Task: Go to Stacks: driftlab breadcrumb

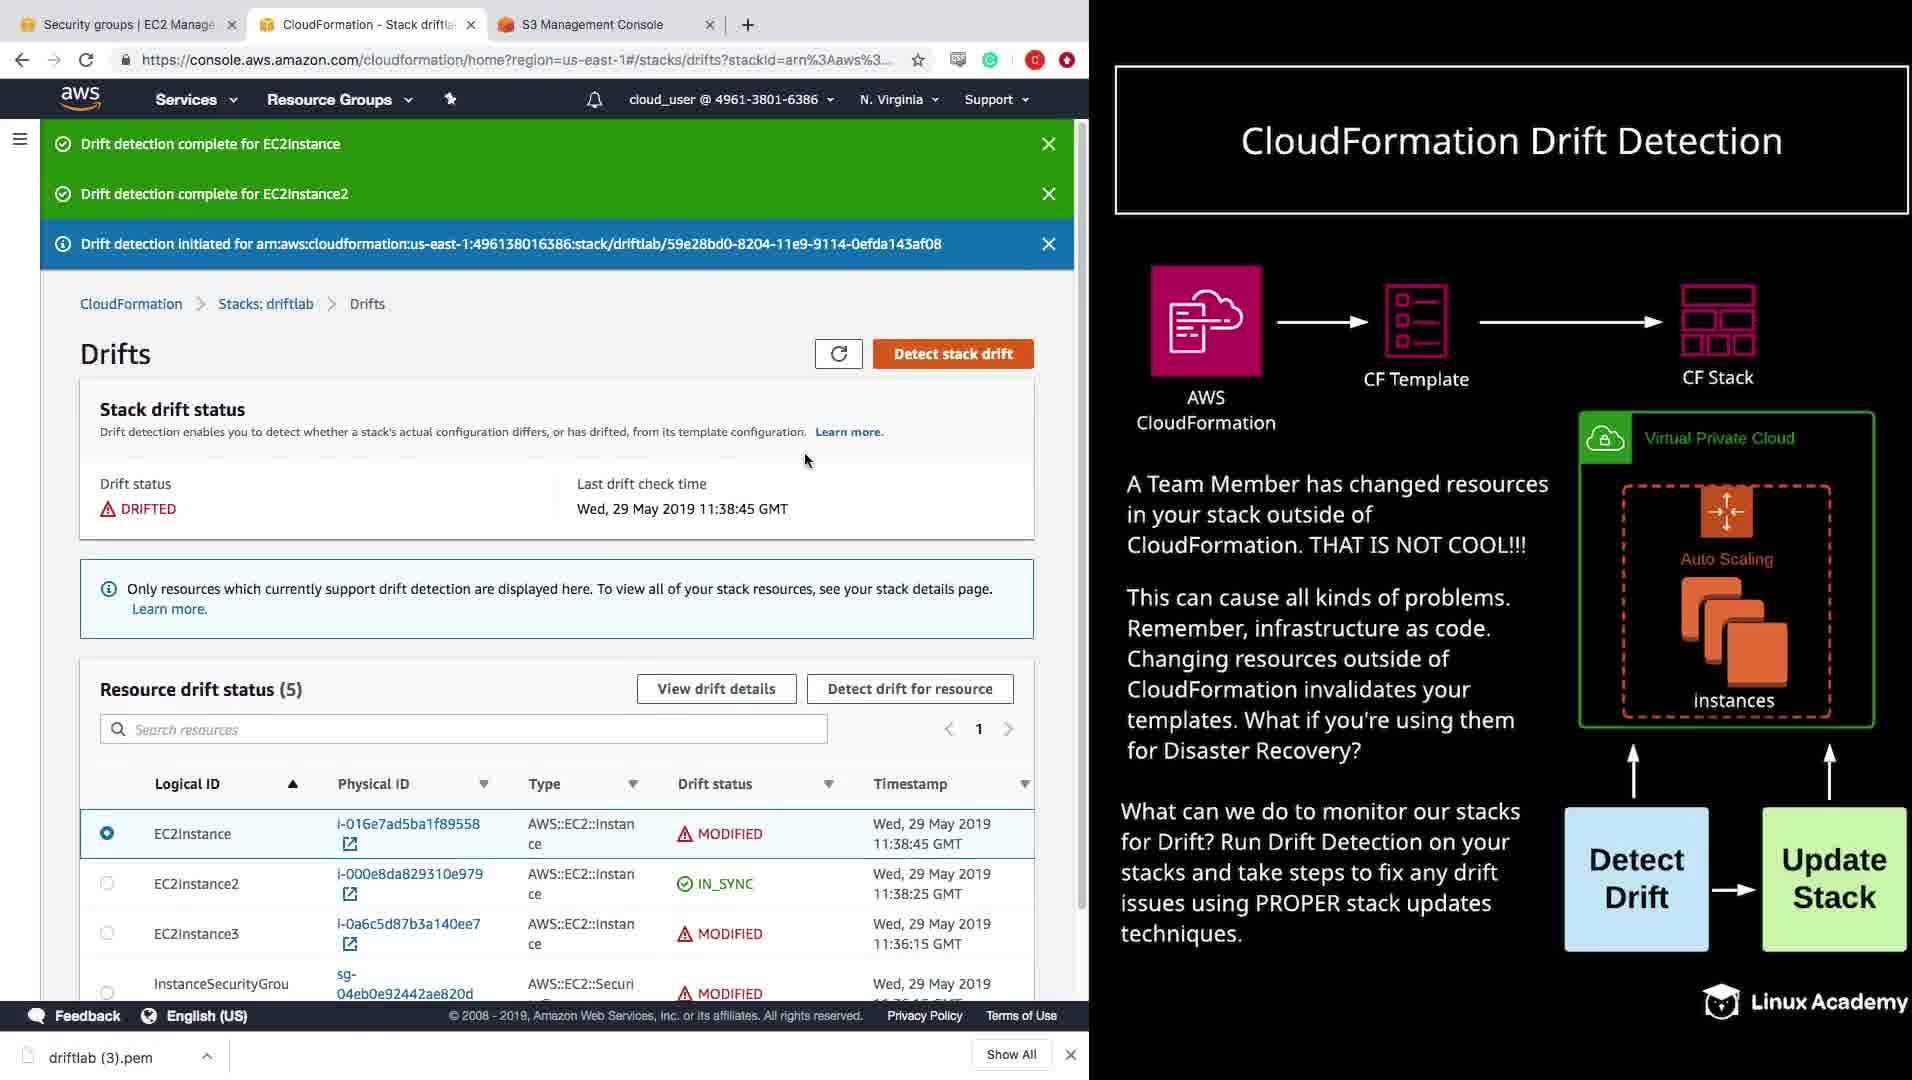Action: [266, 304]
